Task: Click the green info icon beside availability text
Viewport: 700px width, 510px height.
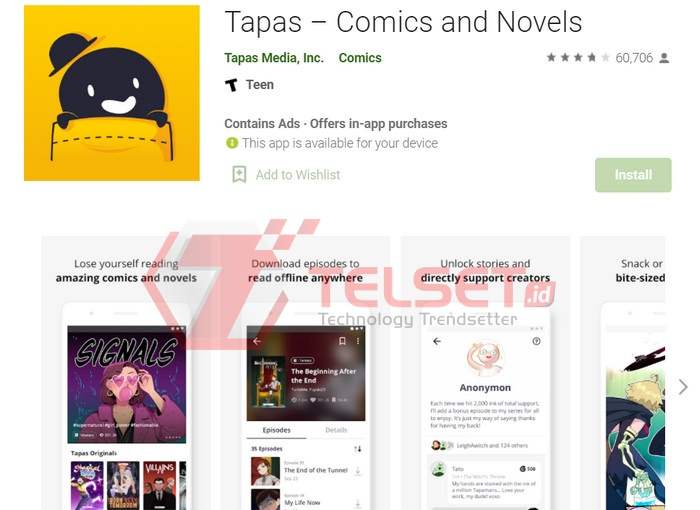Action: coord(232,143)
